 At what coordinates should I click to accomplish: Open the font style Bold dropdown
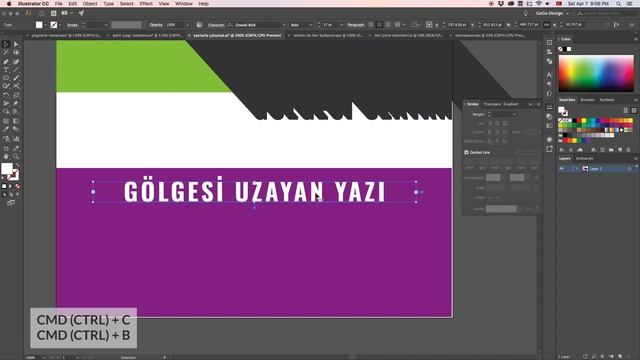point(311,25)
